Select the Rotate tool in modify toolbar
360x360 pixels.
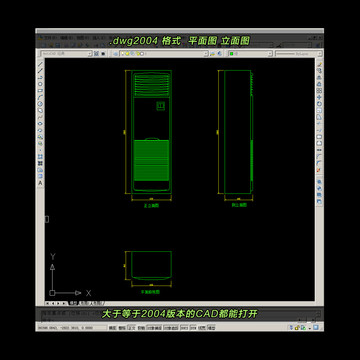[x=319, y=104]
